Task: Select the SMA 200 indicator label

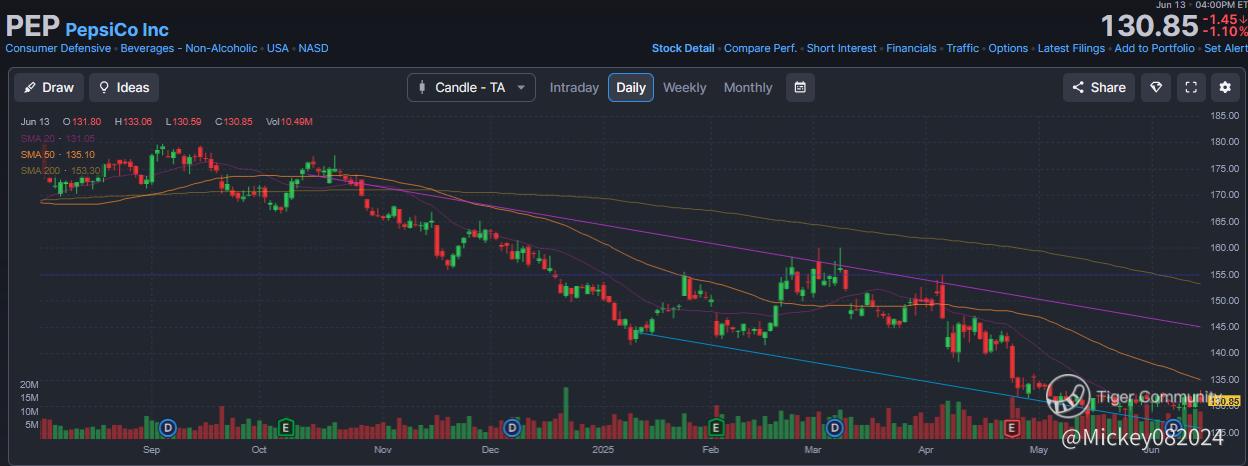Action: pyautogui.click(x=60, y=171)
